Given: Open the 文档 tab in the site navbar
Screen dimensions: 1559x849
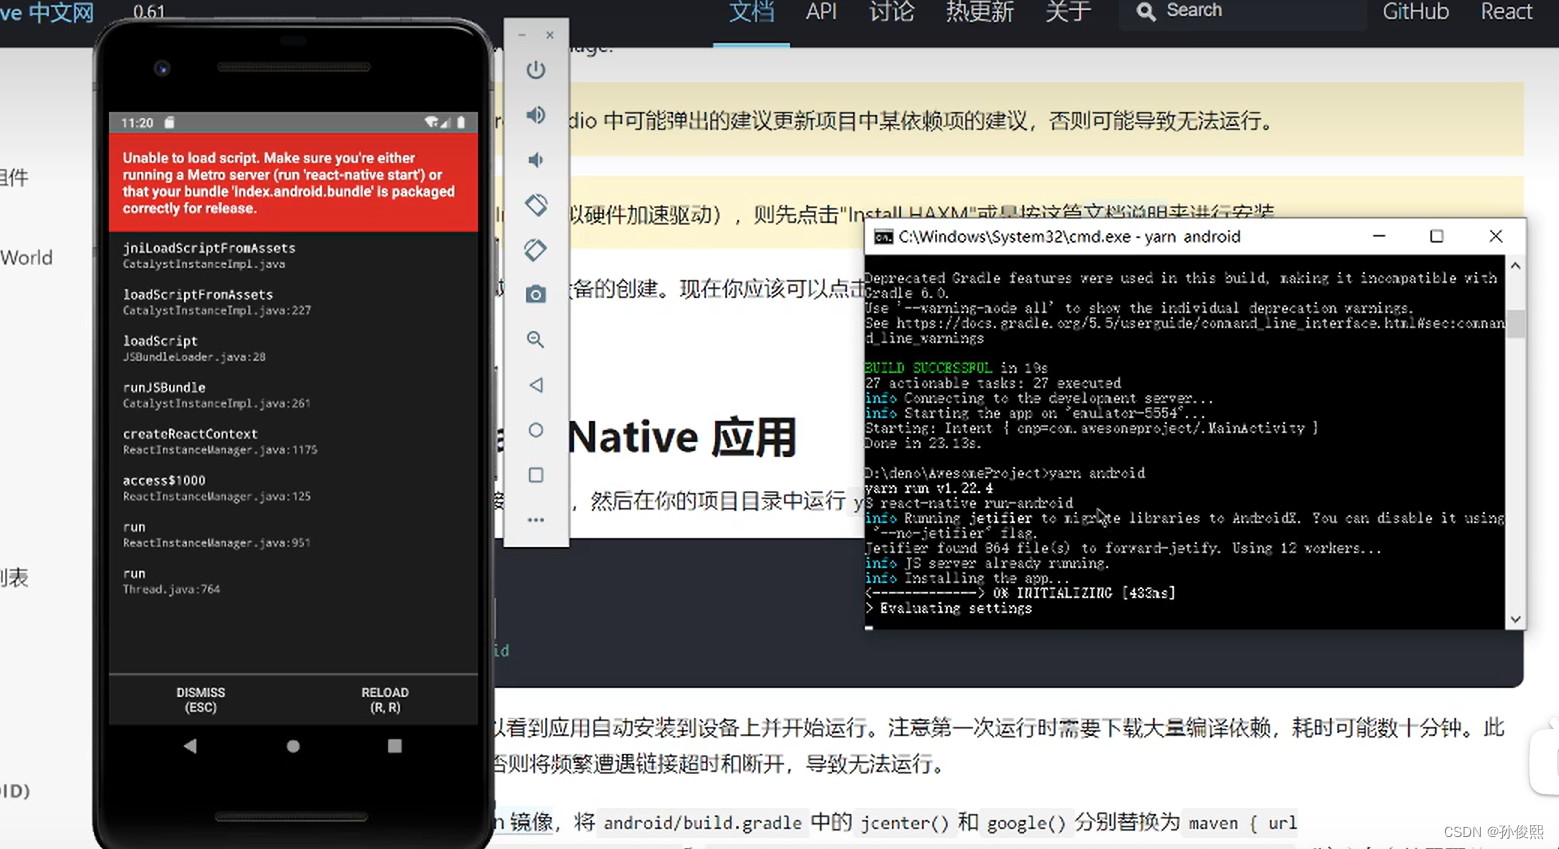Looking at the screenshot, I should (751, 12).
